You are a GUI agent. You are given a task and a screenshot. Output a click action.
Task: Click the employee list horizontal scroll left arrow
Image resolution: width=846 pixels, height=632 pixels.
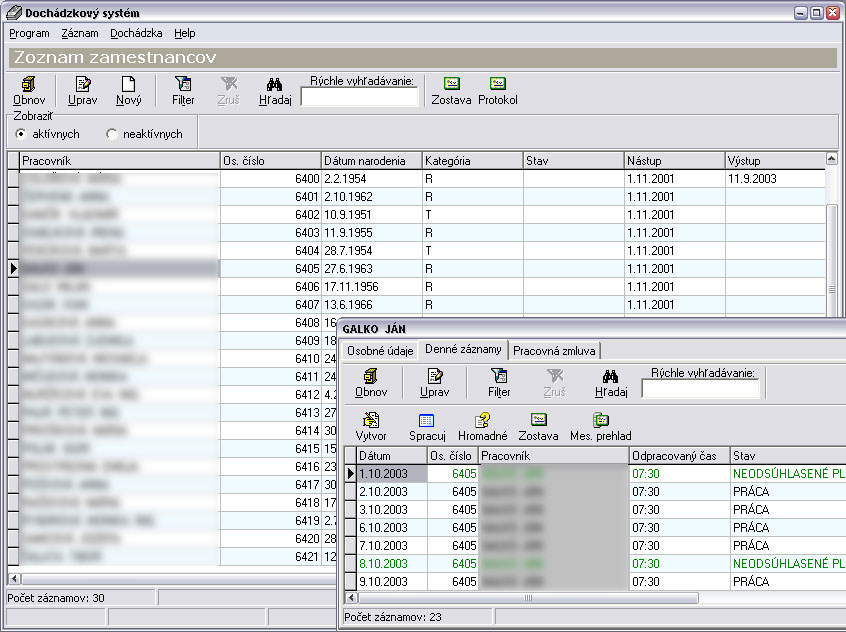pyautogui.click(x=15, y=579)
